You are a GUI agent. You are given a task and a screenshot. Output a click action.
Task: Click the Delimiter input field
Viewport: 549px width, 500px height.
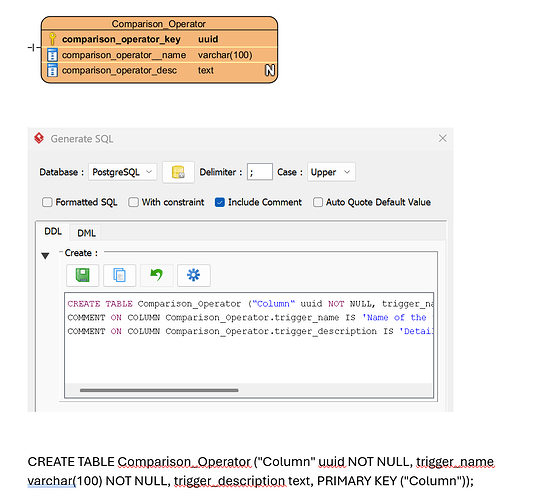[x=260, y=172]
